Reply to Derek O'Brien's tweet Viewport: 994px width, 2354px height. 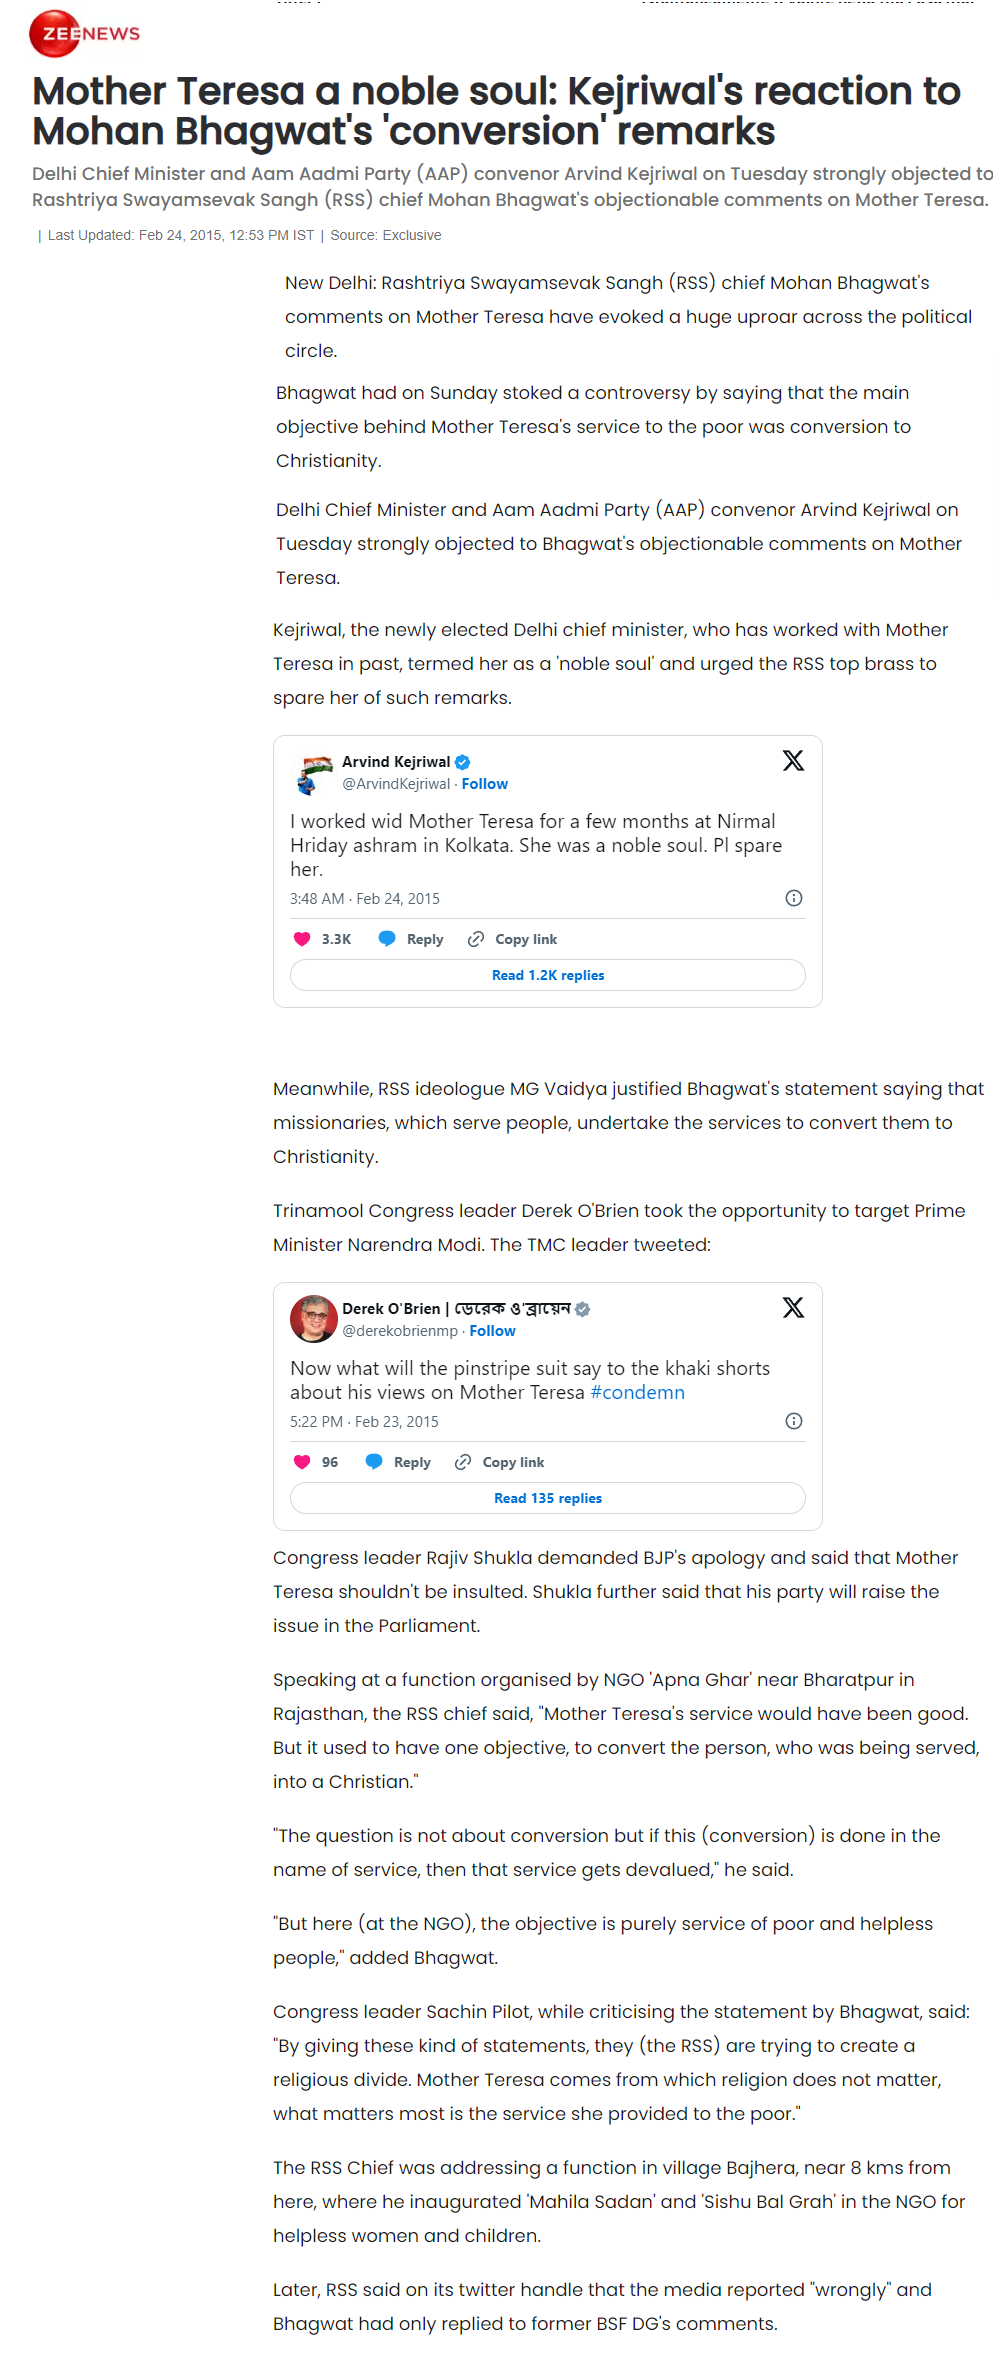[x=398, y=1462]
